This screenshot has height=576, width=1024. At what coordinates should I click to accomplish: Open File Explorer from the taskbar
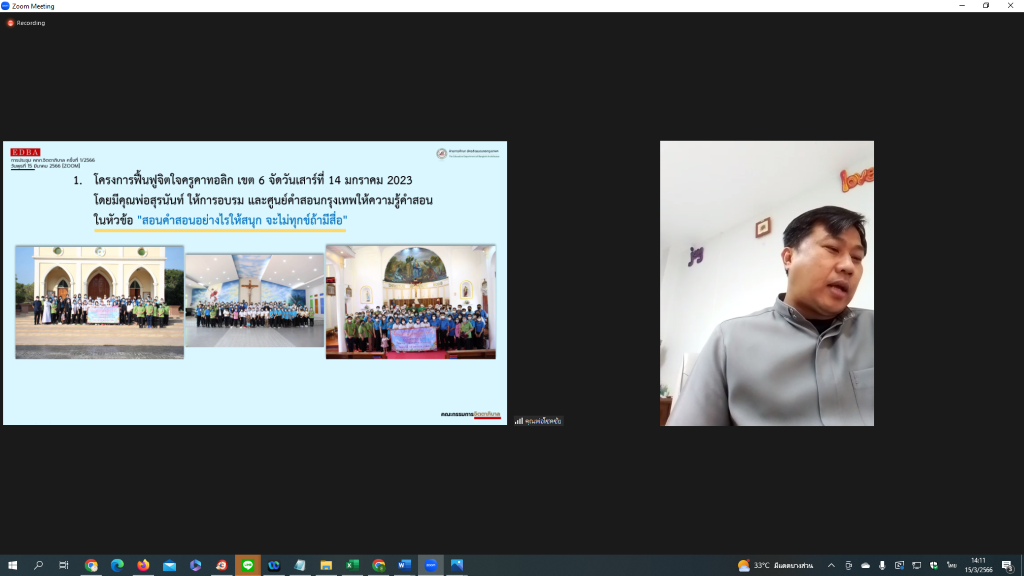click(327, 566)
